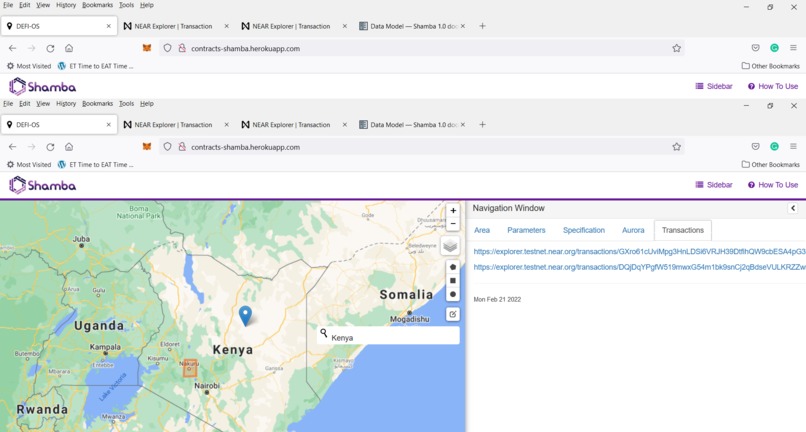Click How To Use in upper Shamba header
Screen dimensions: 806x432
click(x=773, y=86)
